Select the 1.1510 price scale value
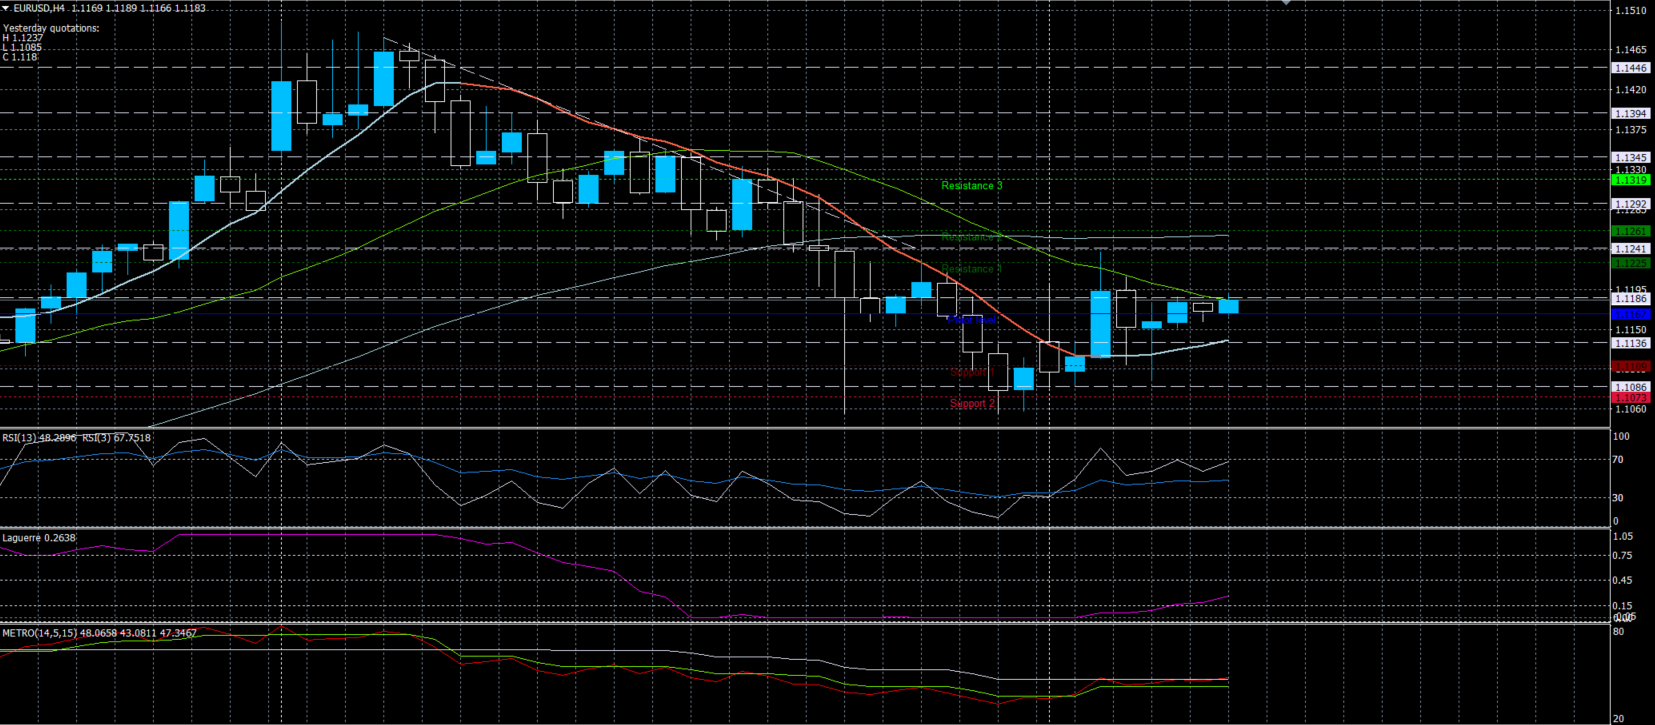This screenshot has height=725, width=1655. pos(1632,11)
